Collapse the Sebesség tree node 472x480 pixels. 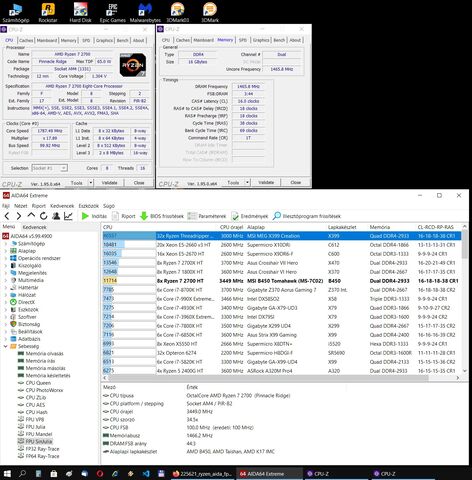coord(5,346)
